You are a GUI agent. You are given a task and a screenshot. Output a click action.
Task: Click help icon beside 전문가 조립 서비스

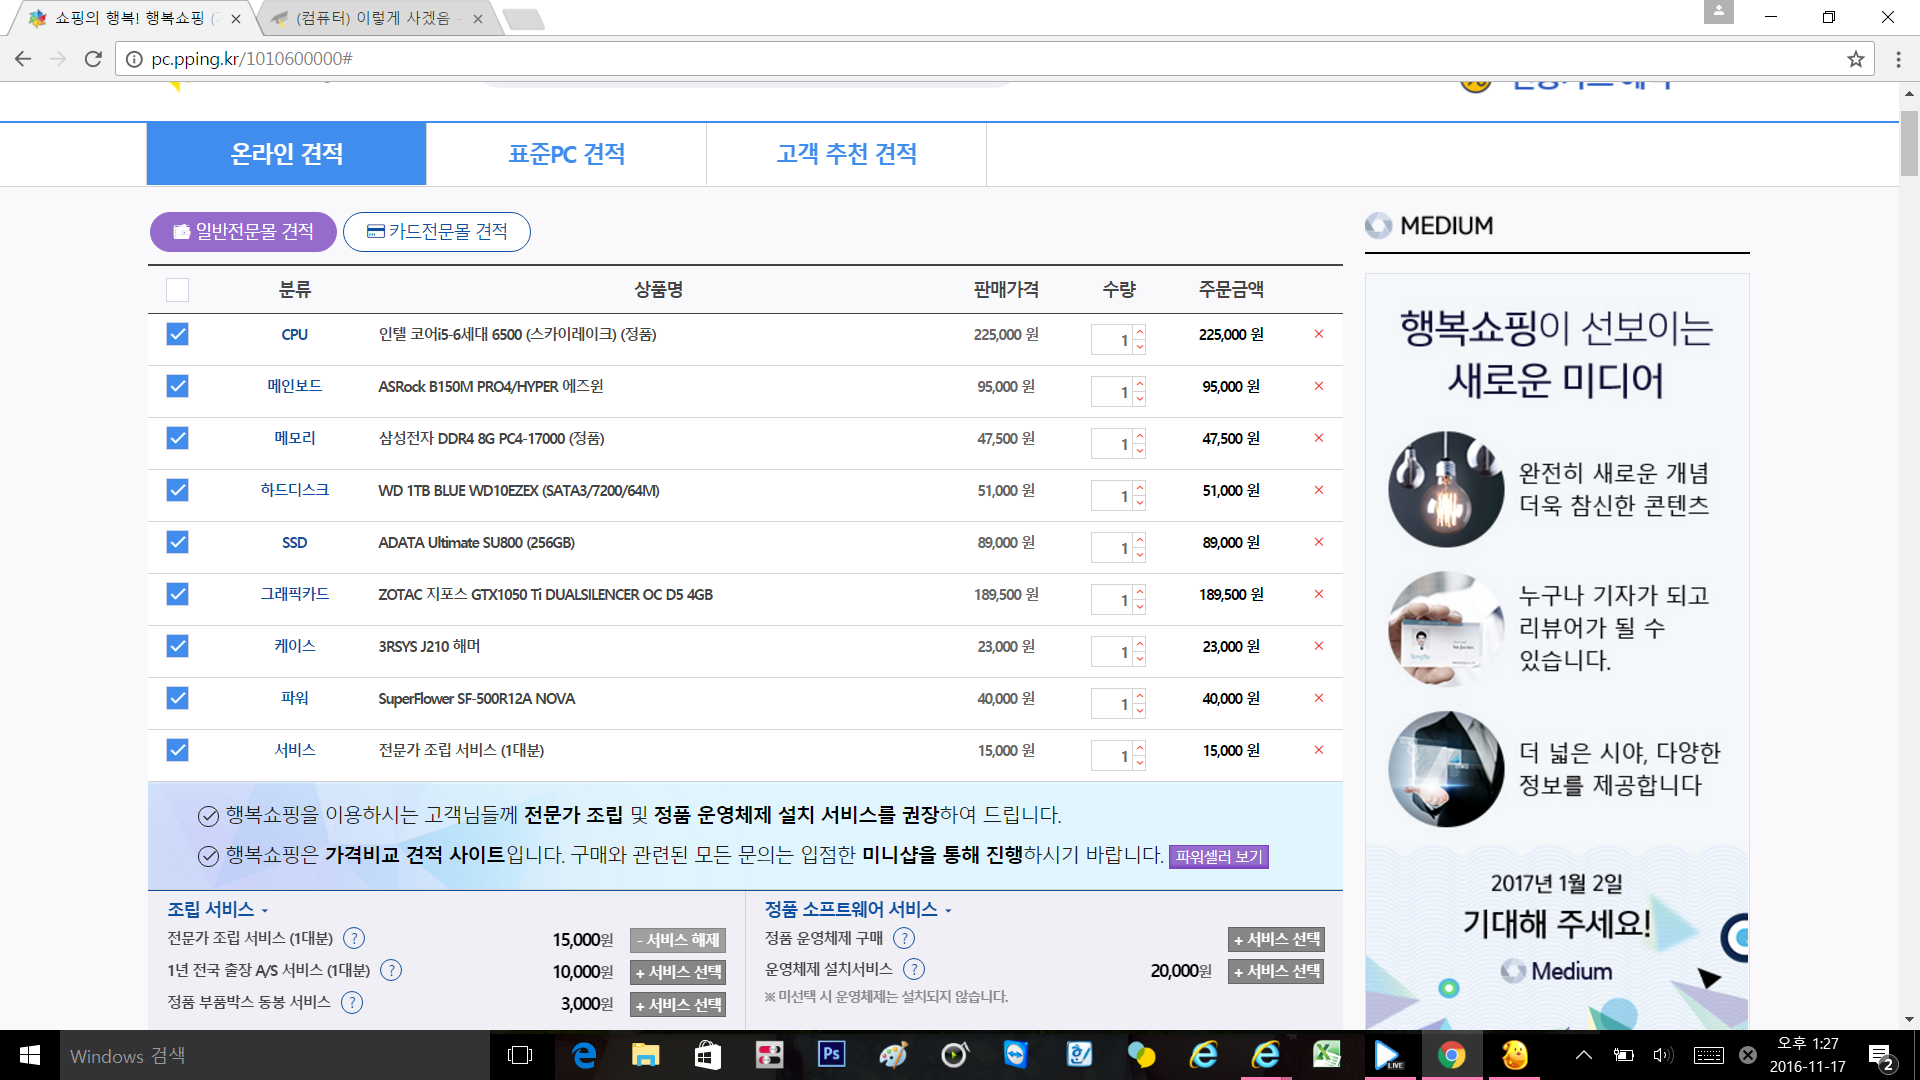pos(354,938)
